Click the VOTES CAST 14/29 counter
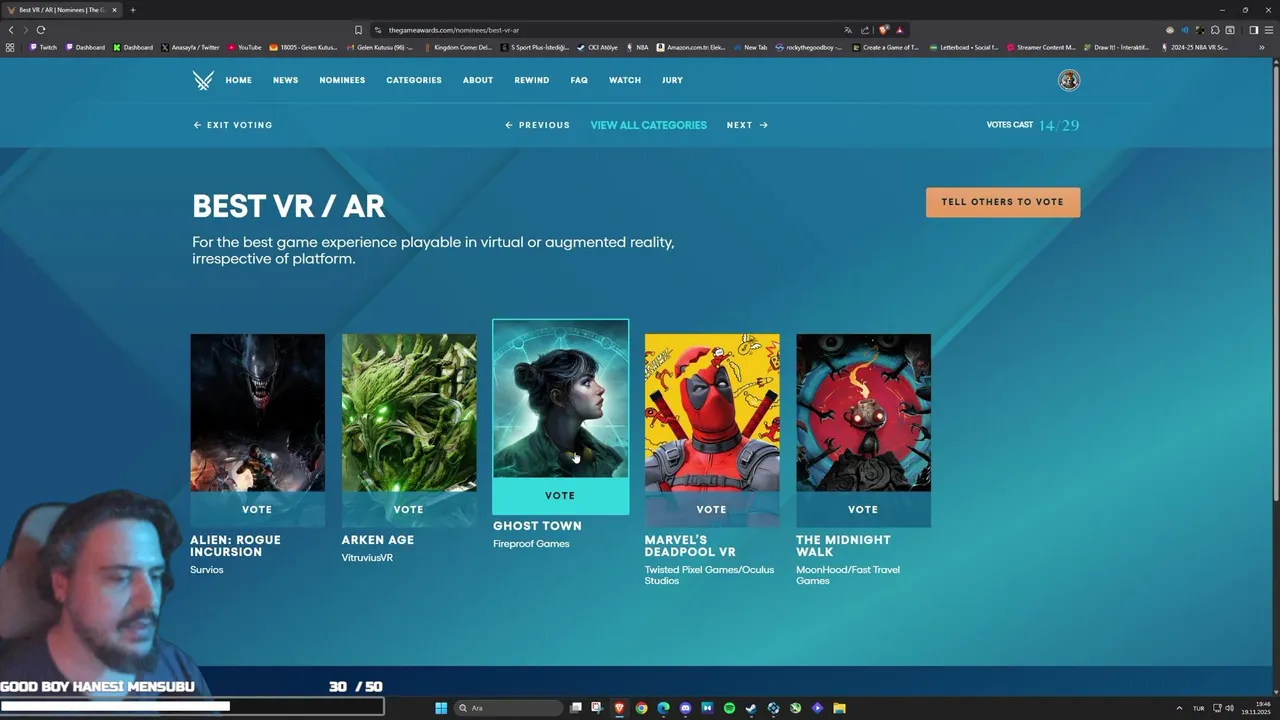This screenshot has width=1280, height=720. [1033, 125]
